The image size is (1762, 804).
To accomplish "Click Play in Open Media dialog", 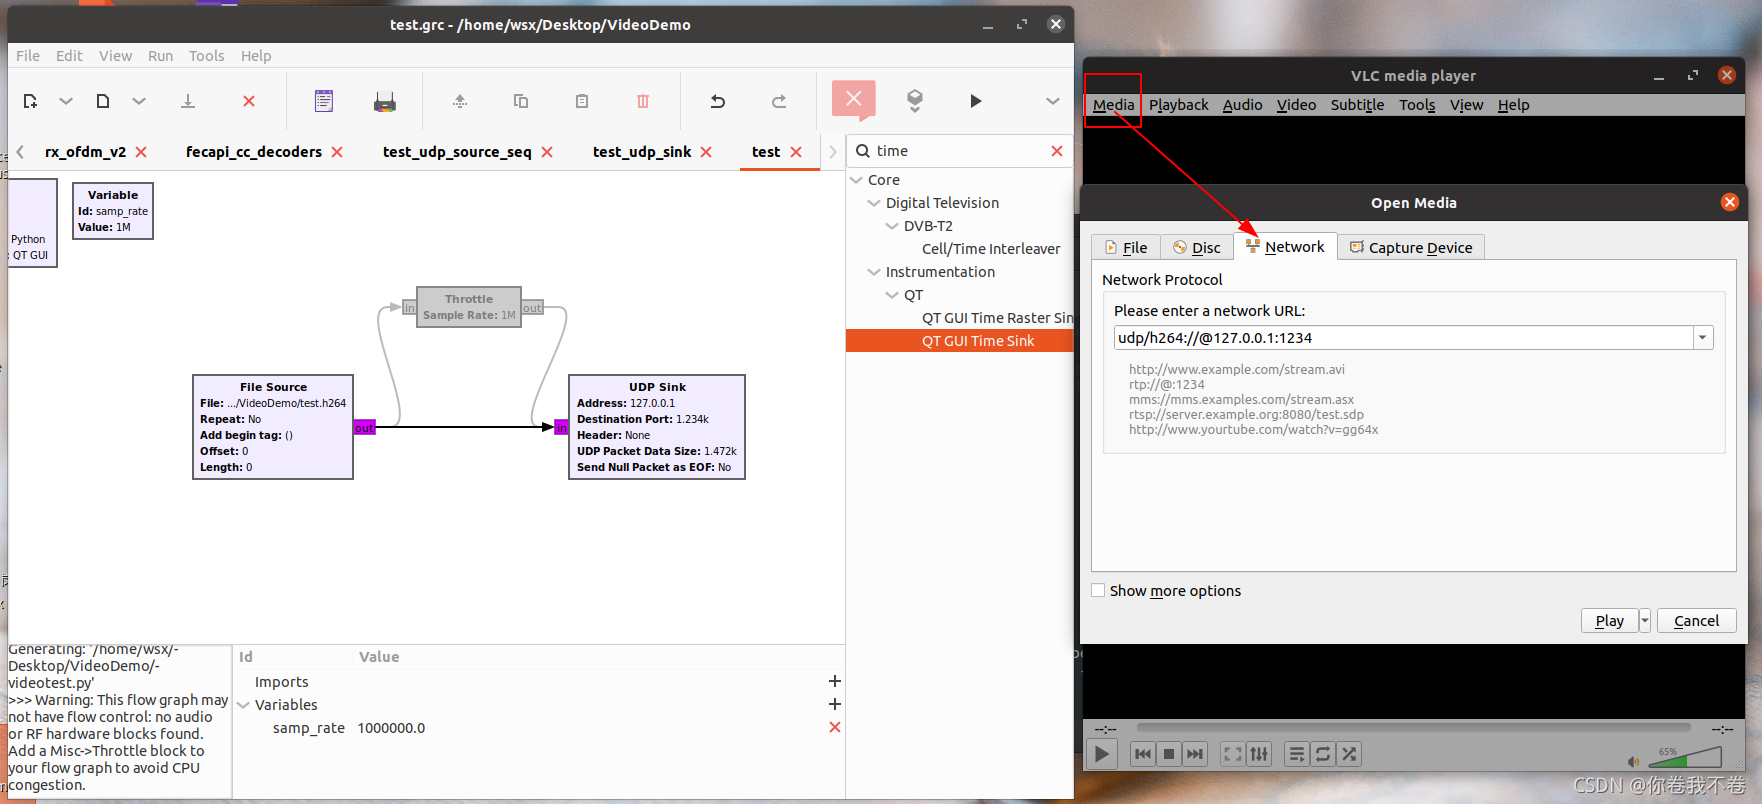I will pos(1609,621).
